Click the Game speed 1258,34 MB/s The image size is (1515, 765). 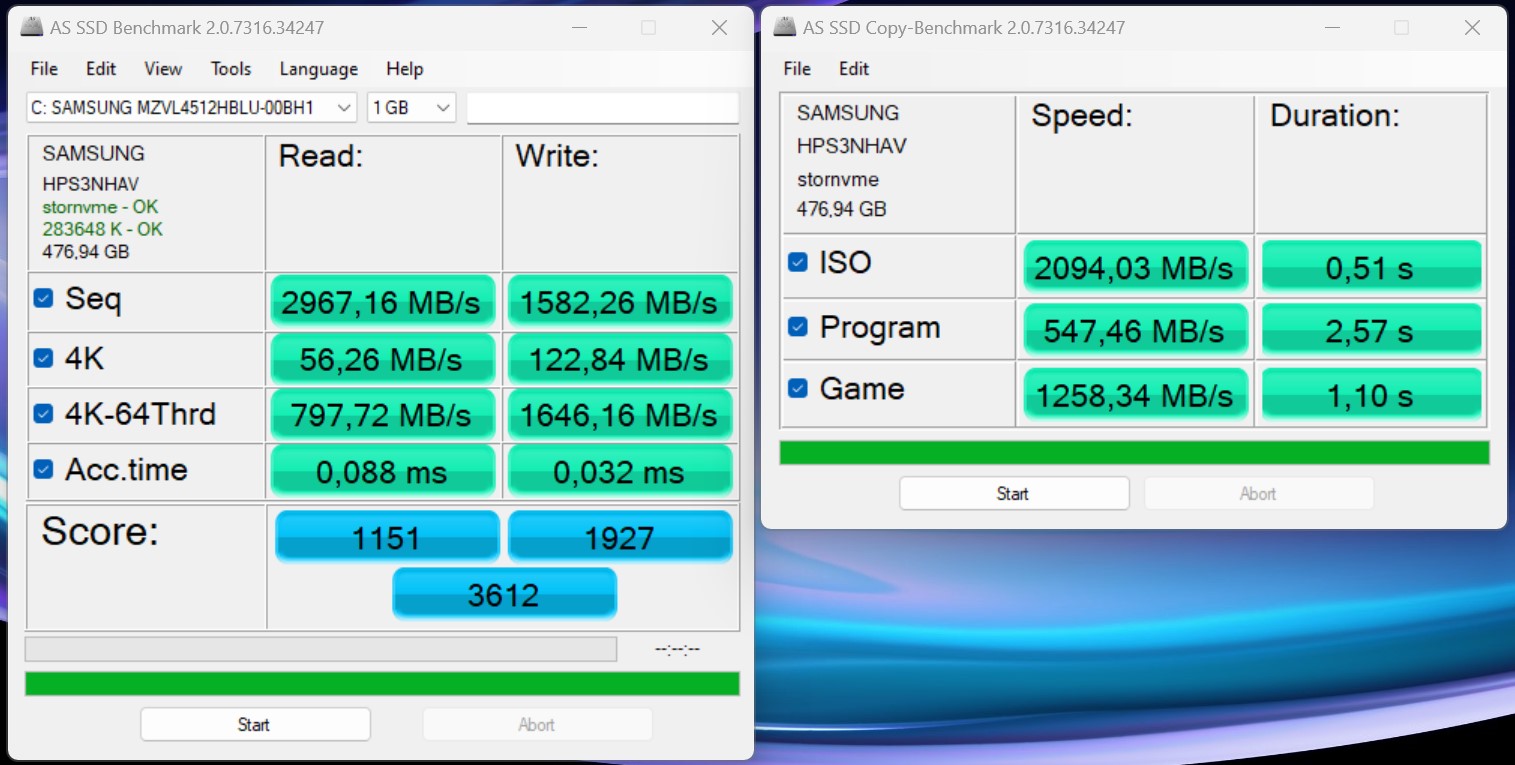pyautogui.click(x=1135, y=394)
